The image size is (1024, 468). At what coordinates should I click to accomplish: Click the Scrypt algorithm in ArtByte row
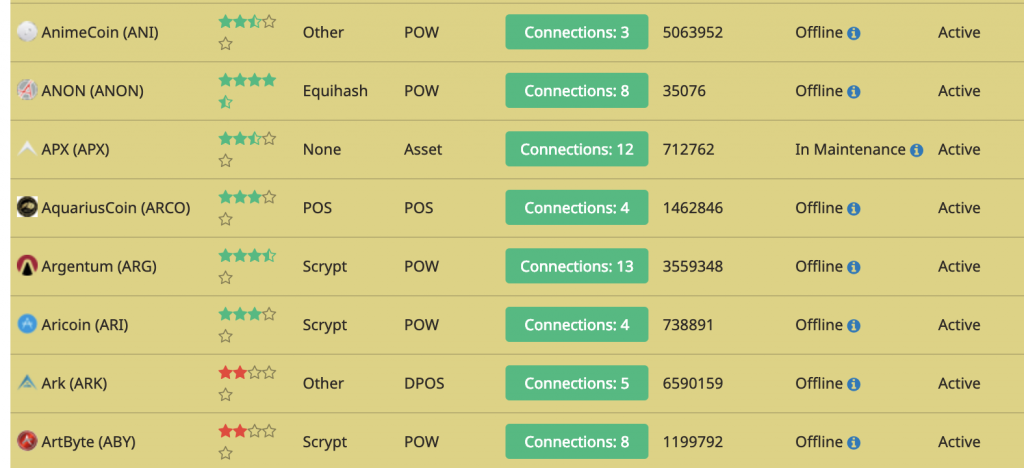pos(325,442)
